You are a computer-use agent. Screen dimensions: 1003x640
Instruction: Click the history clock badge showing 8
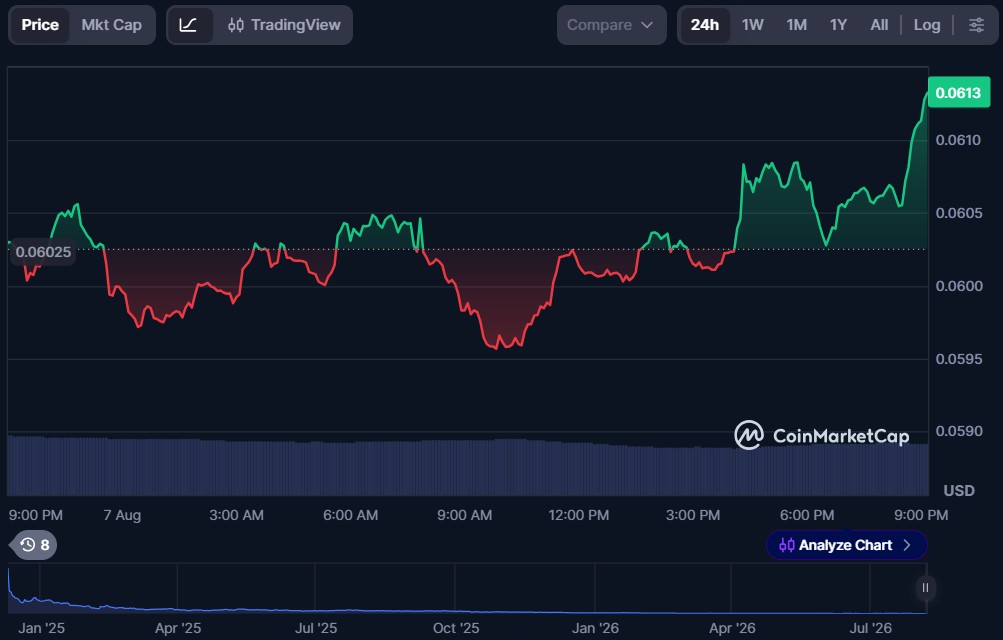click(x=34, y=545)
